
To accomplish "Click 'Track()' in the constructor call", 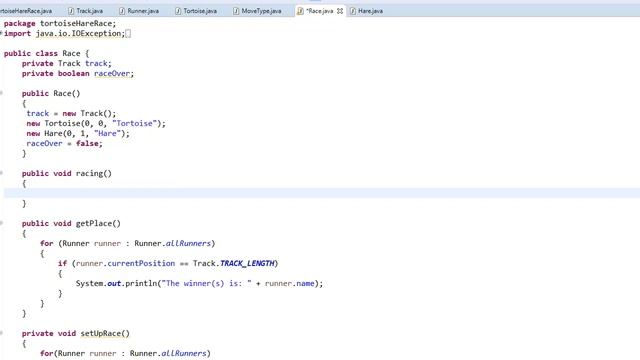I will [x=96, y=113].
